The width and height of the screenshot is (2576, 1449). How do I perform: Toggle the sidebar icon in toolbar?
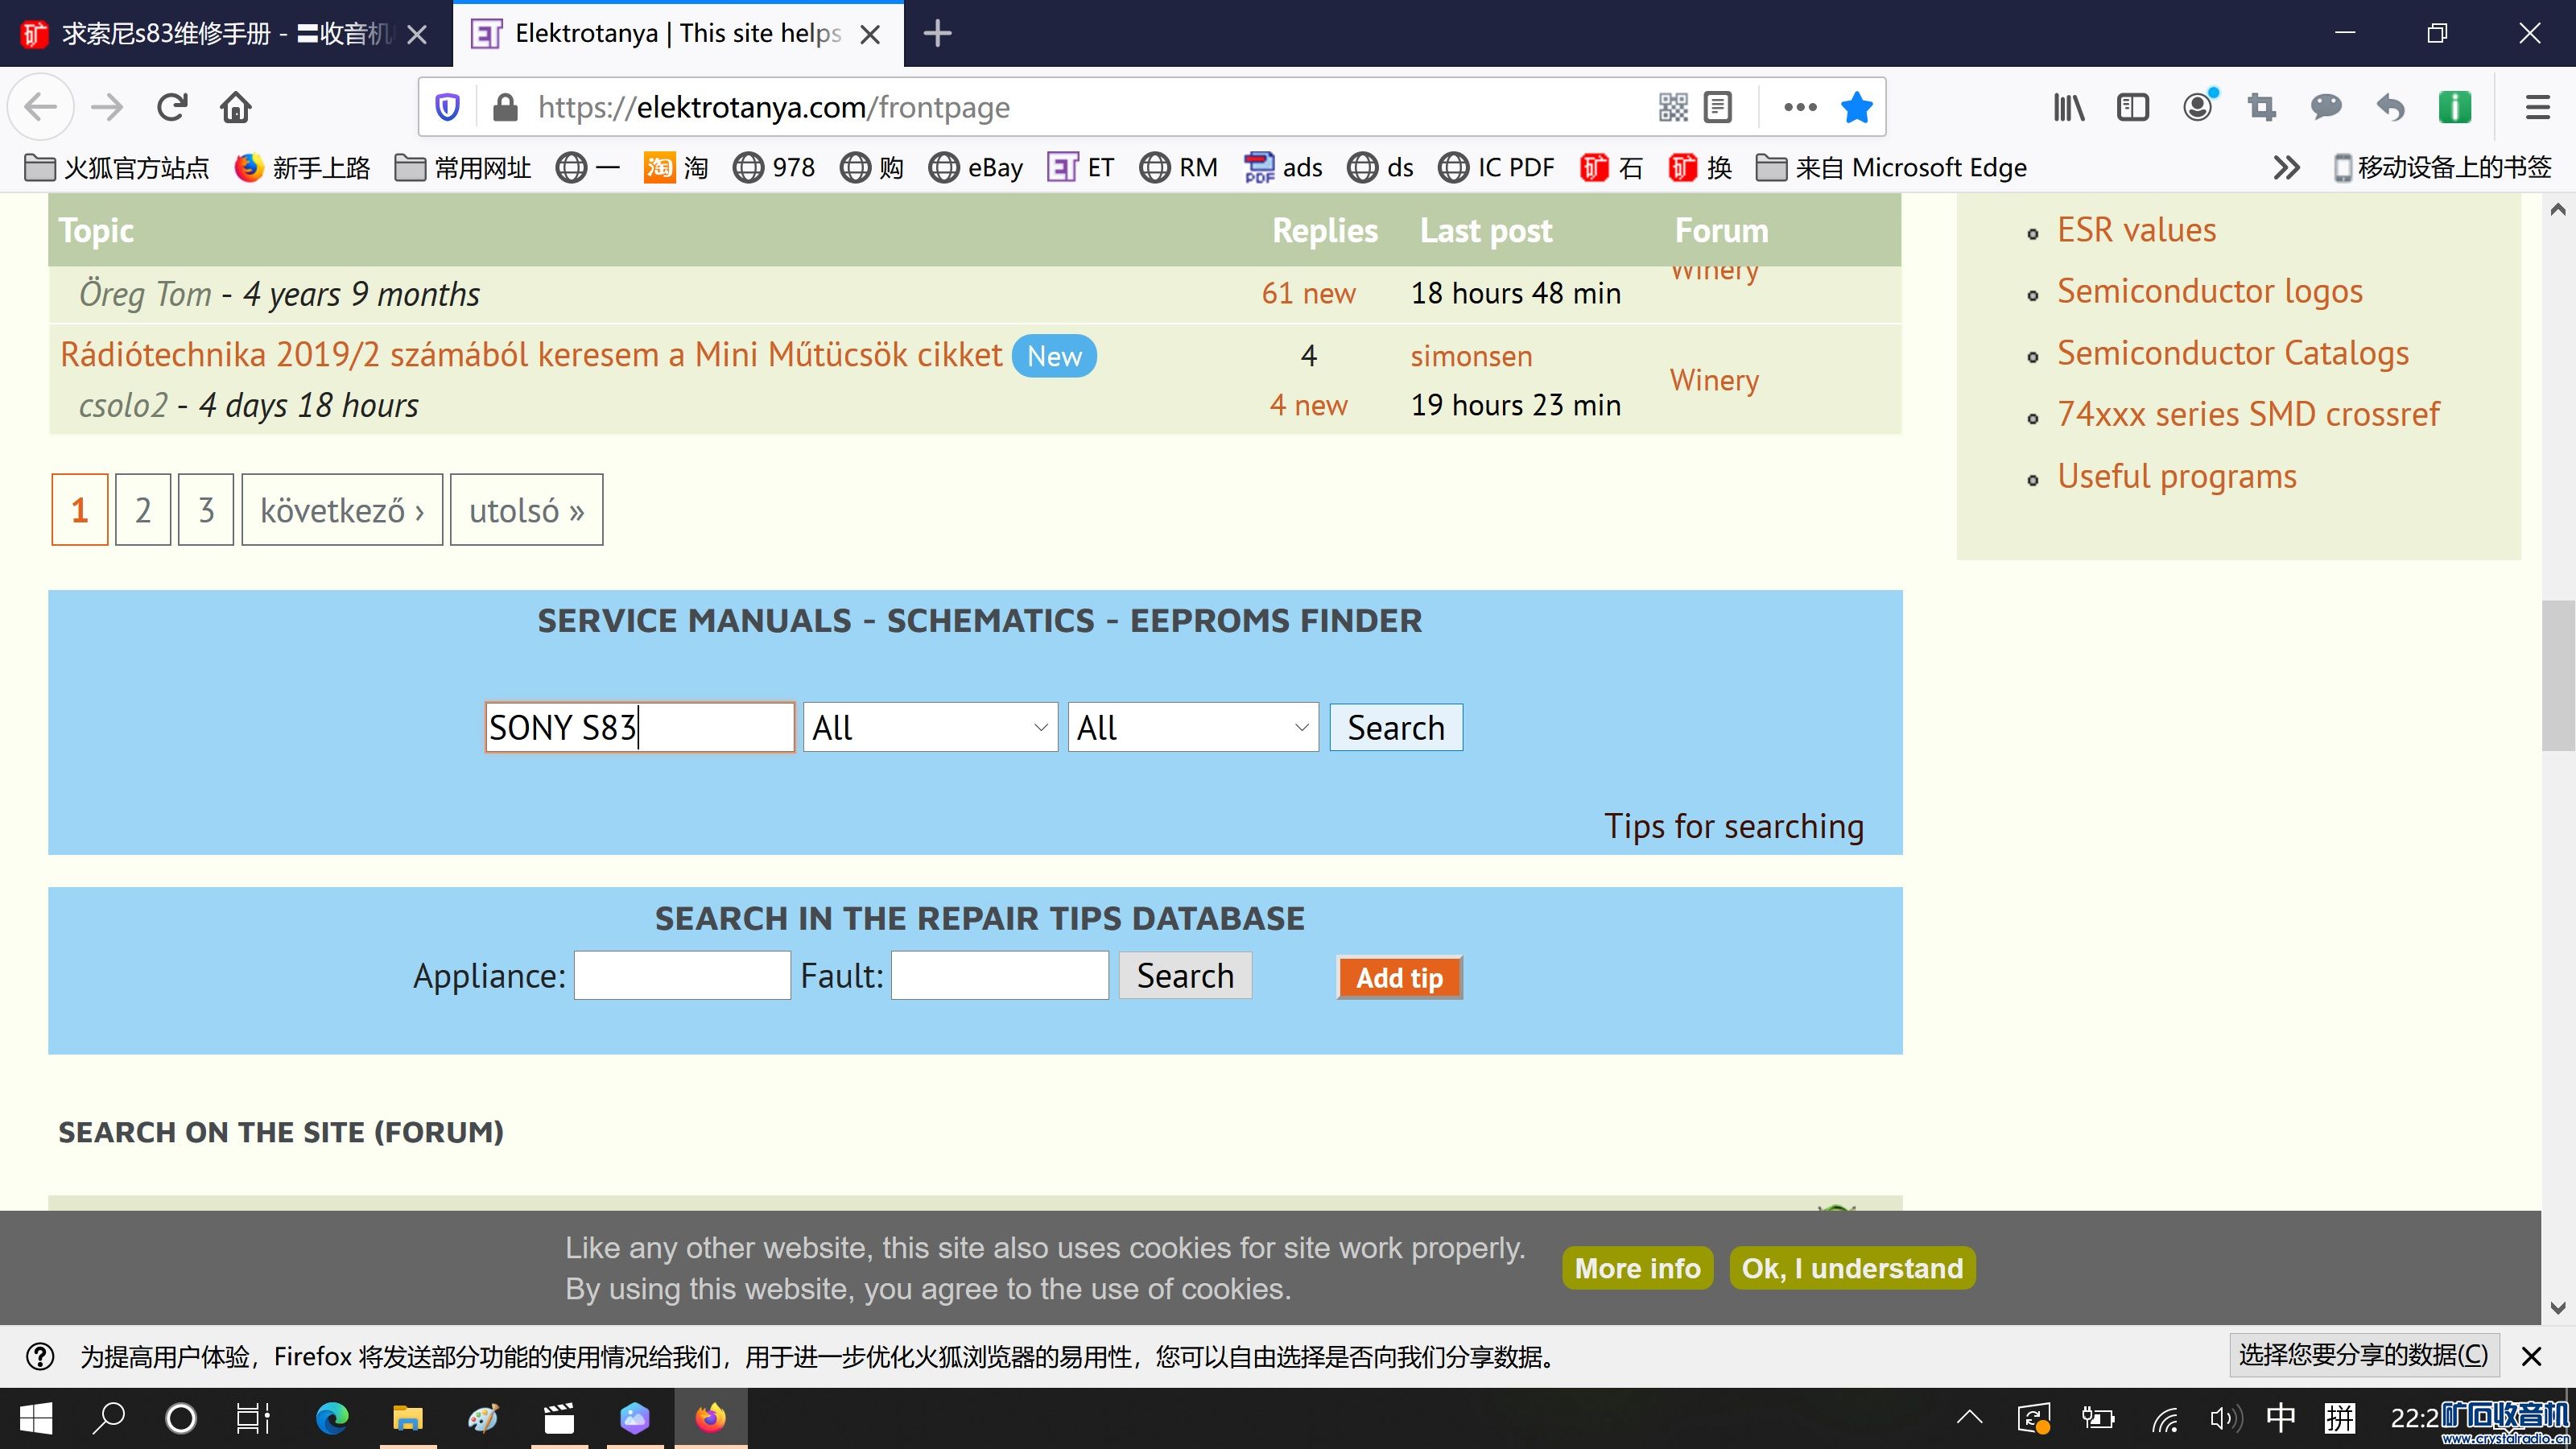(x=2132, y=107)
